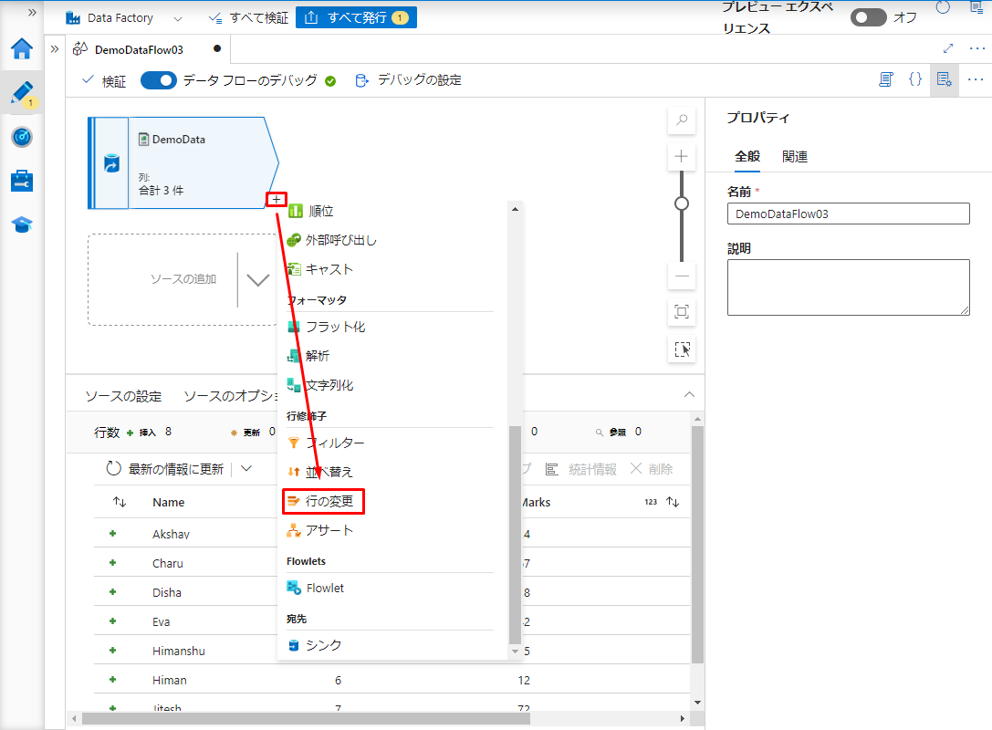Viewport: 992px width, 730px height.
Task: Expand the left navigation chevrons
Action: click(32, 12)
